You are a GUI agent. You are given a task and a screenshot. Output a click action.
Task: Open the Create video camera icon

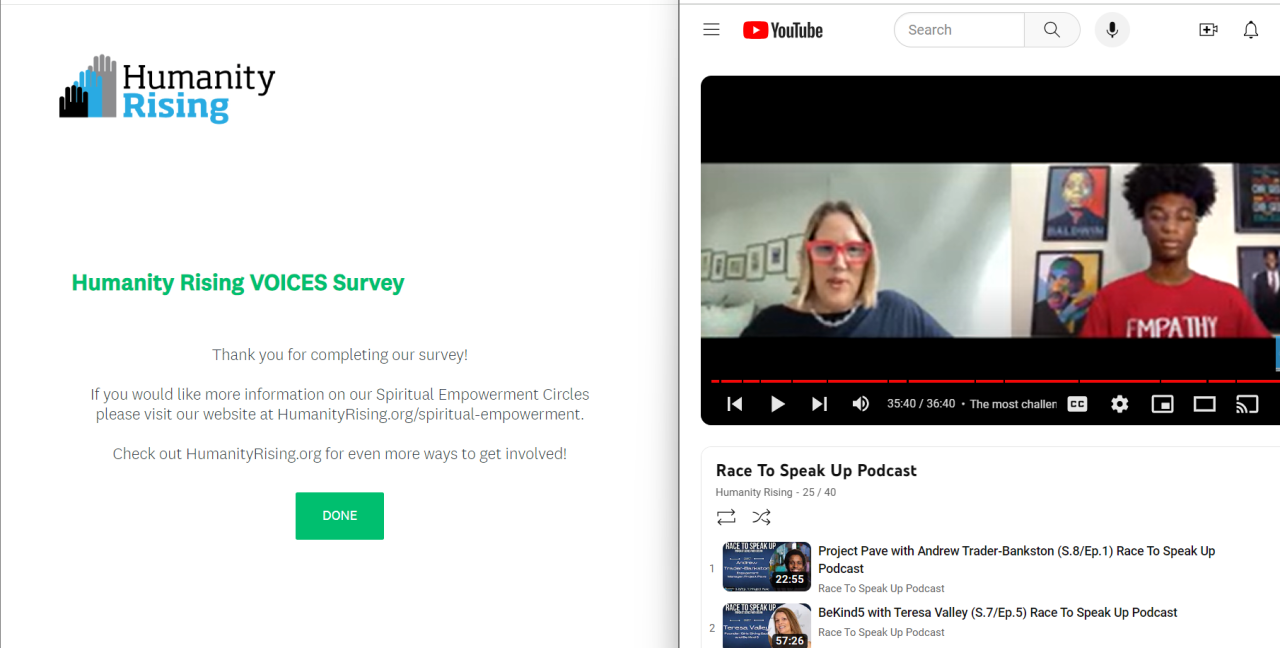1208,30
